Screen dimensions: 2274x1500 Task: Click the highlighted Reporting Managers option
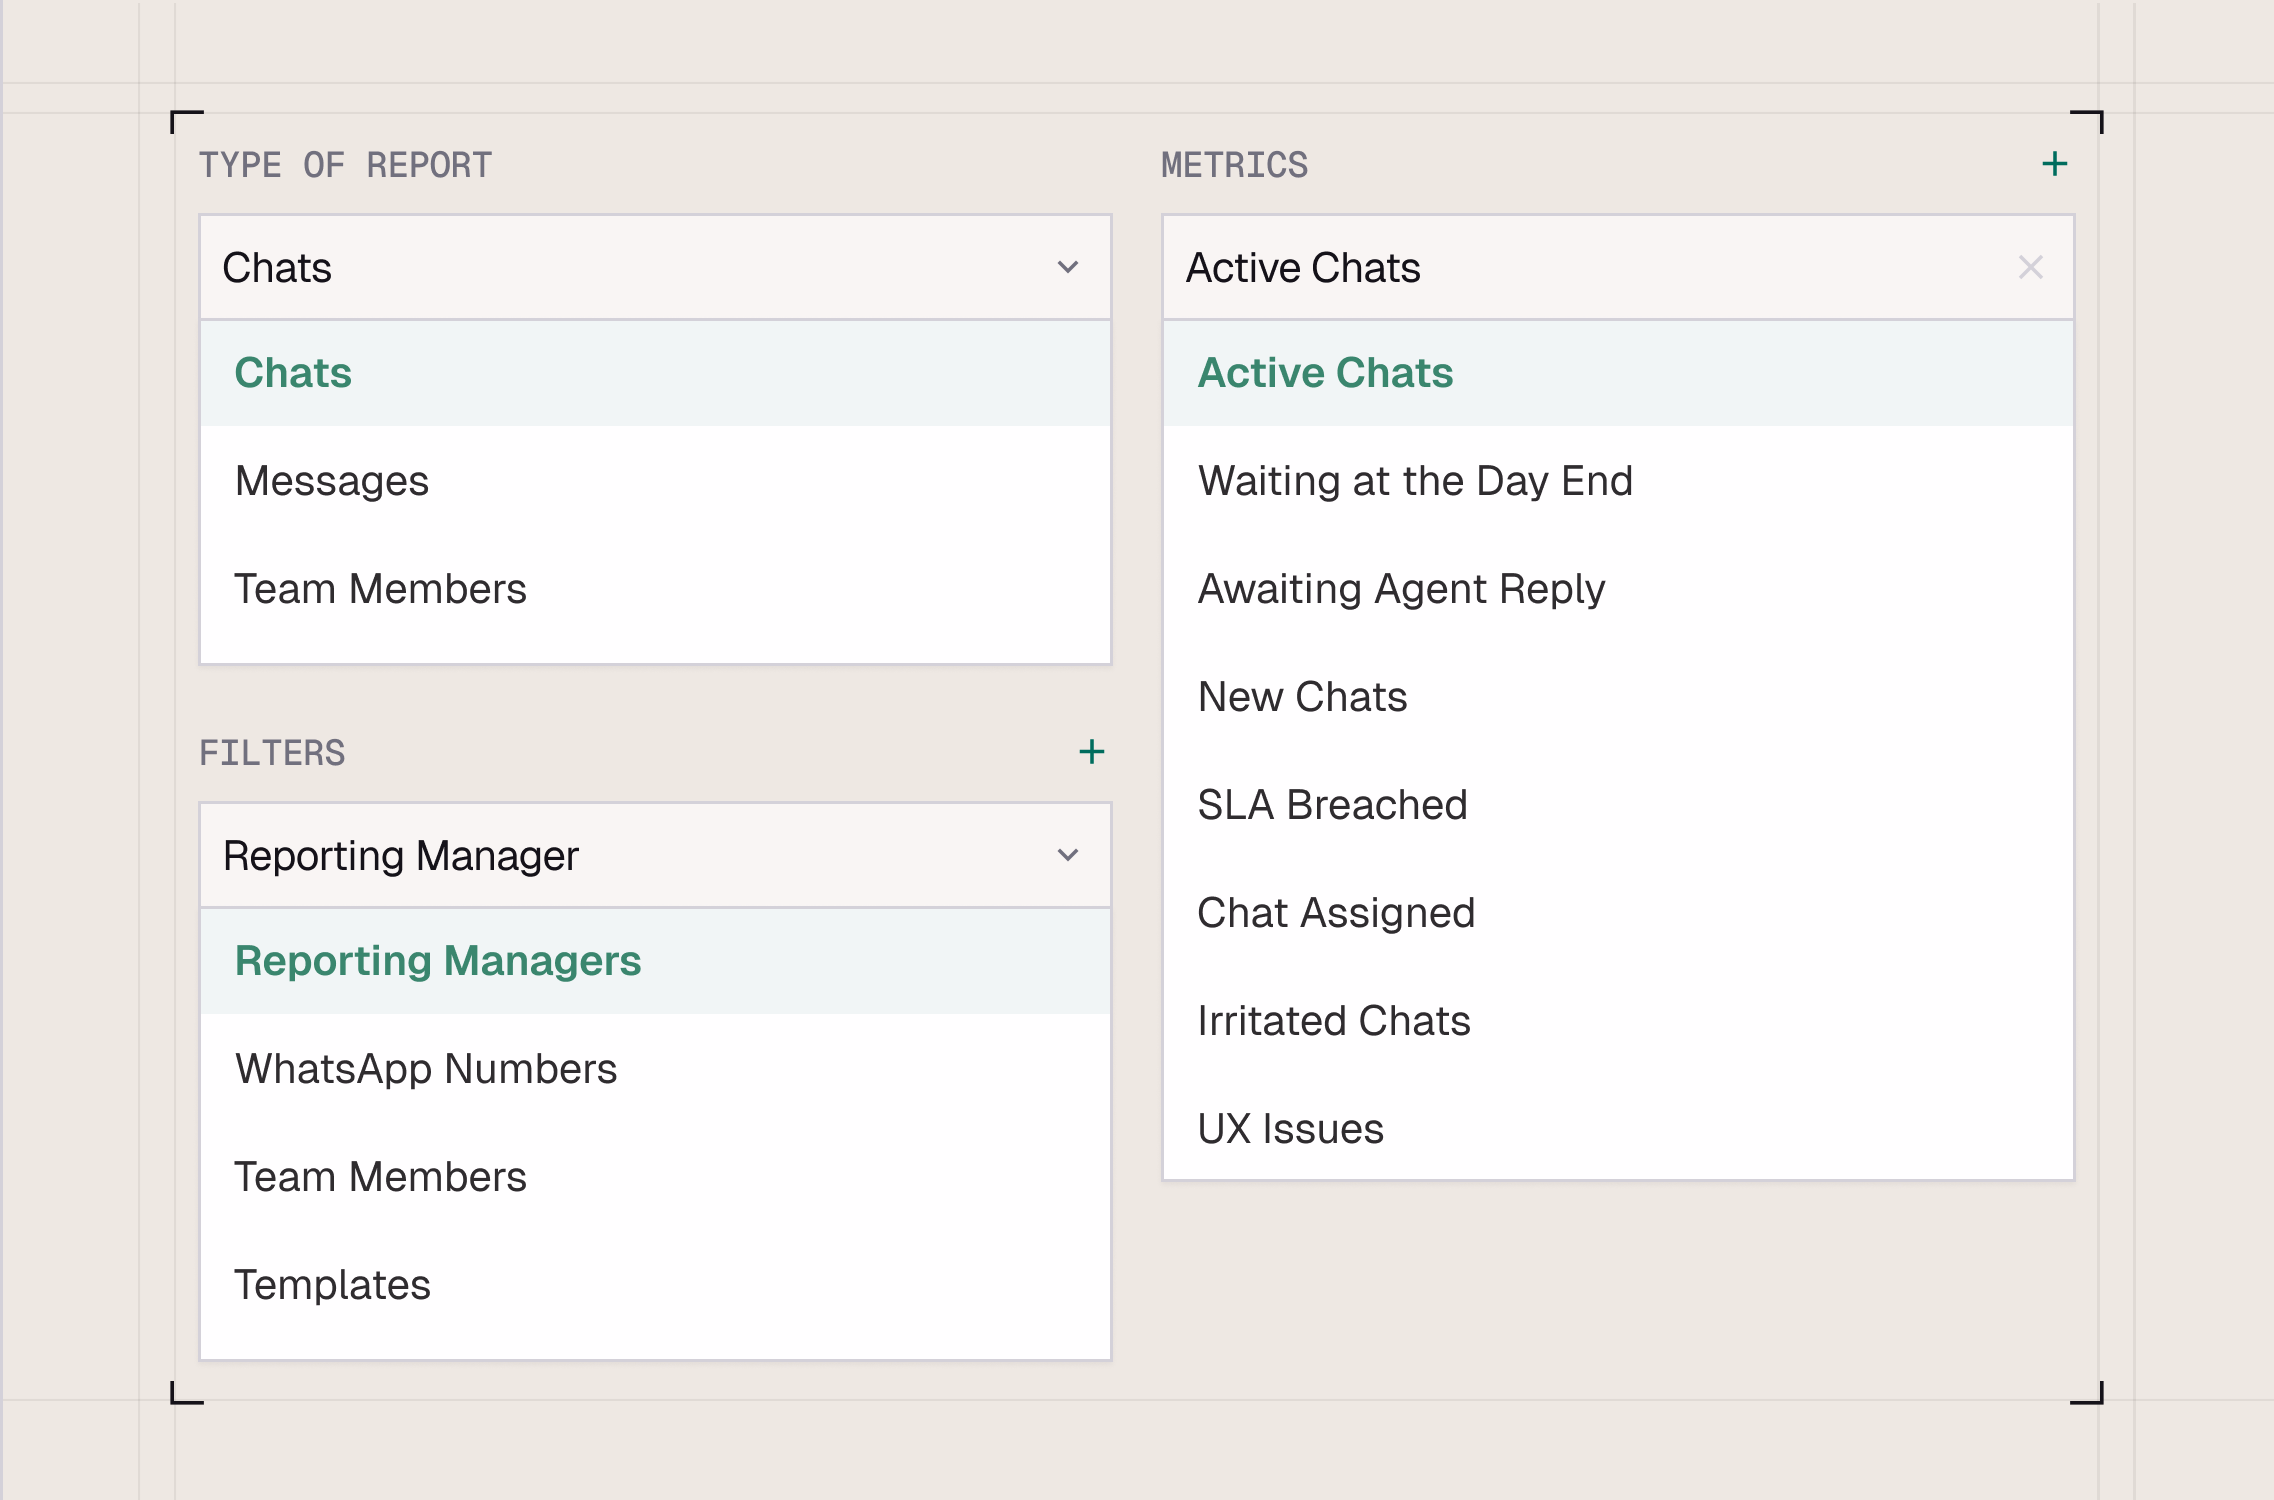438,961
